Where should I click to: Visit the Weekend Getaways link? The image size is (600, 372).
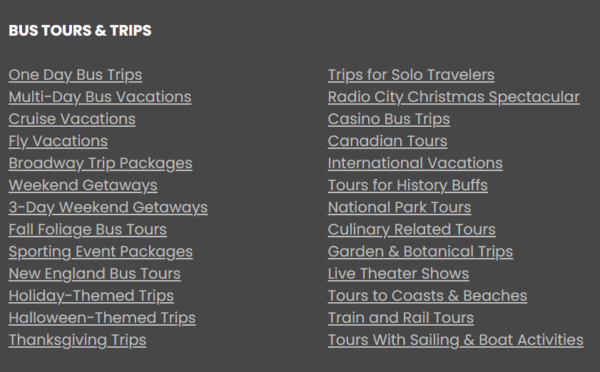83,186
